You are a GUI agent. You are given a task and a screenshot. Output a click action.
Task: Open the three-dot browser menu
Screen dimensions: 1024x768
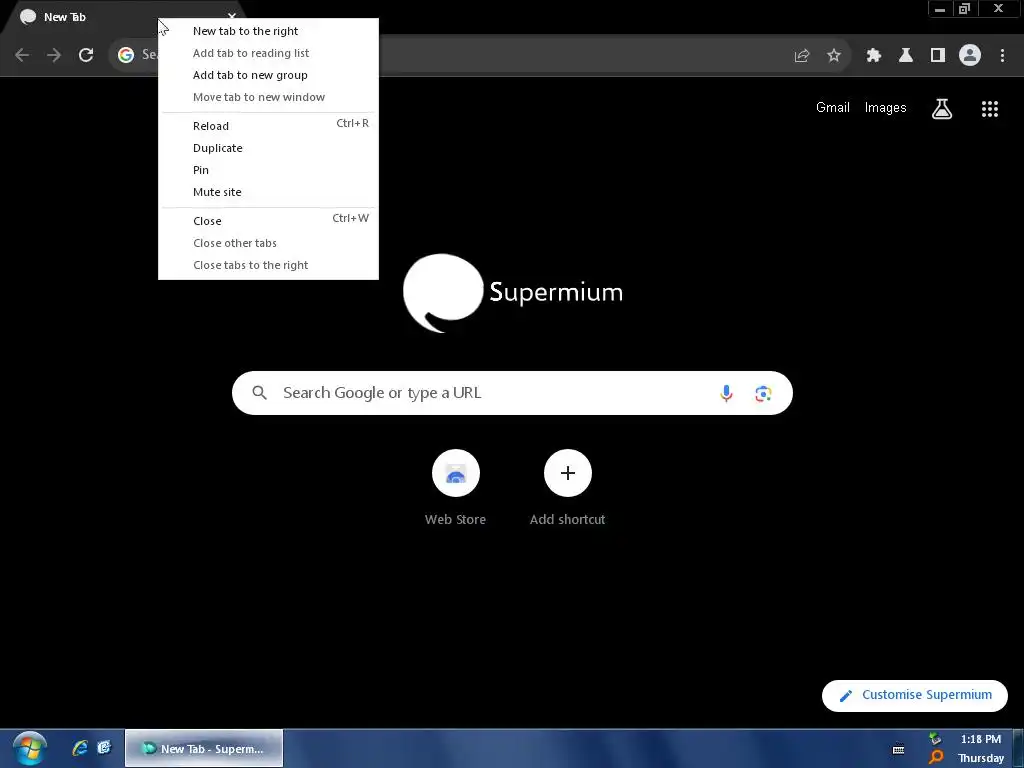(1002, 56)
